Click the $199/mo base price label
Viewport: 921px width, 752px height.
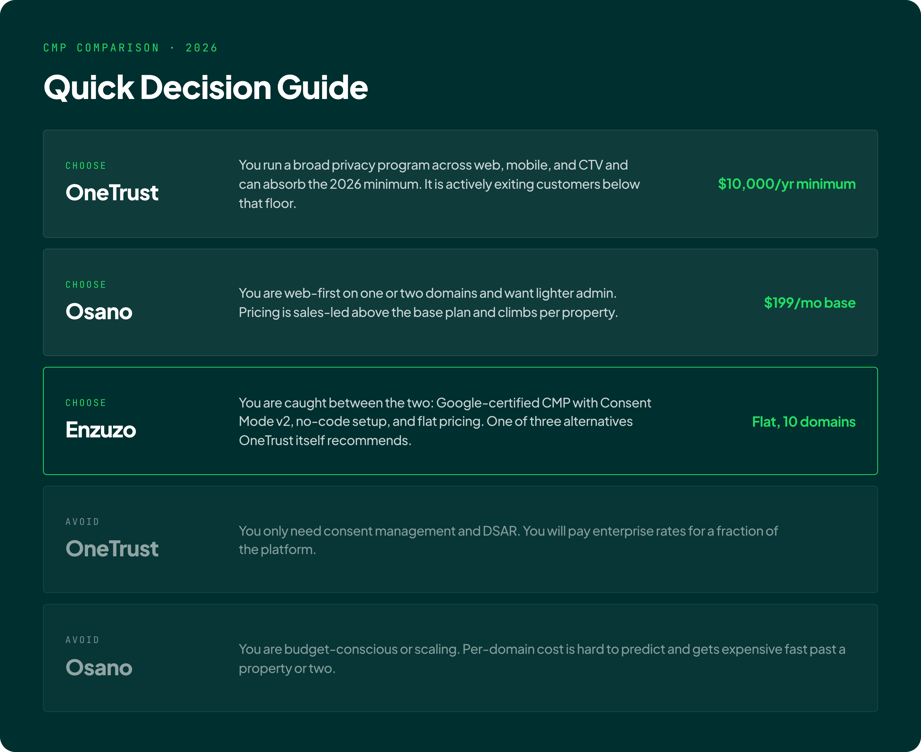coord(809,303)
